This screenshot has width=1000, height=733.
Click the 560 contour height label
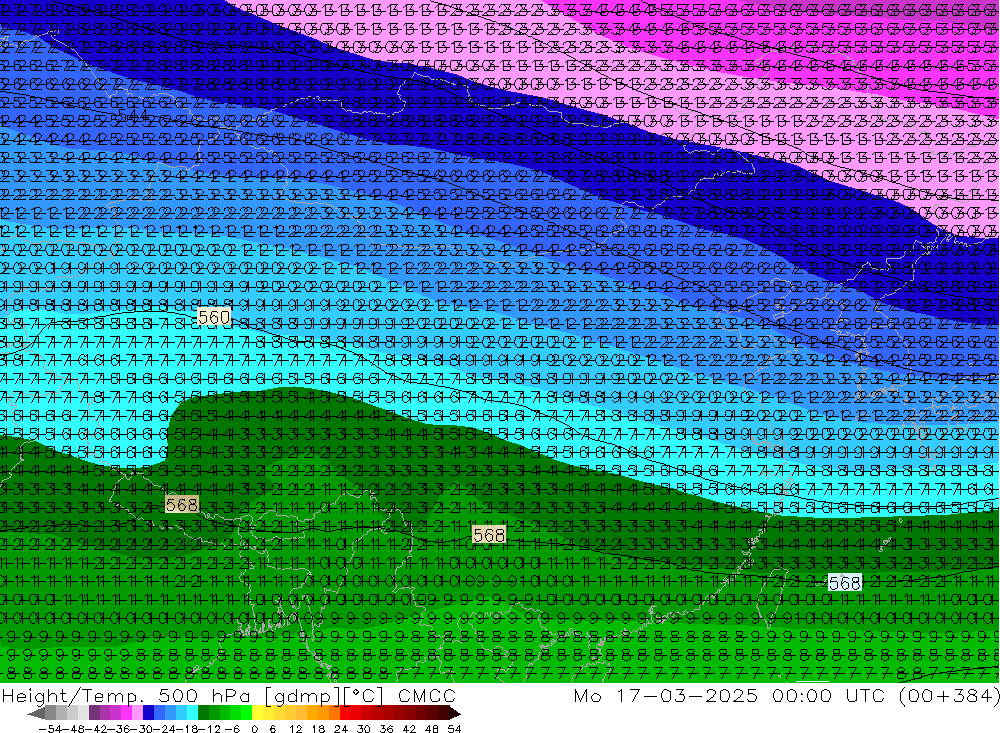tap(214, 317)
